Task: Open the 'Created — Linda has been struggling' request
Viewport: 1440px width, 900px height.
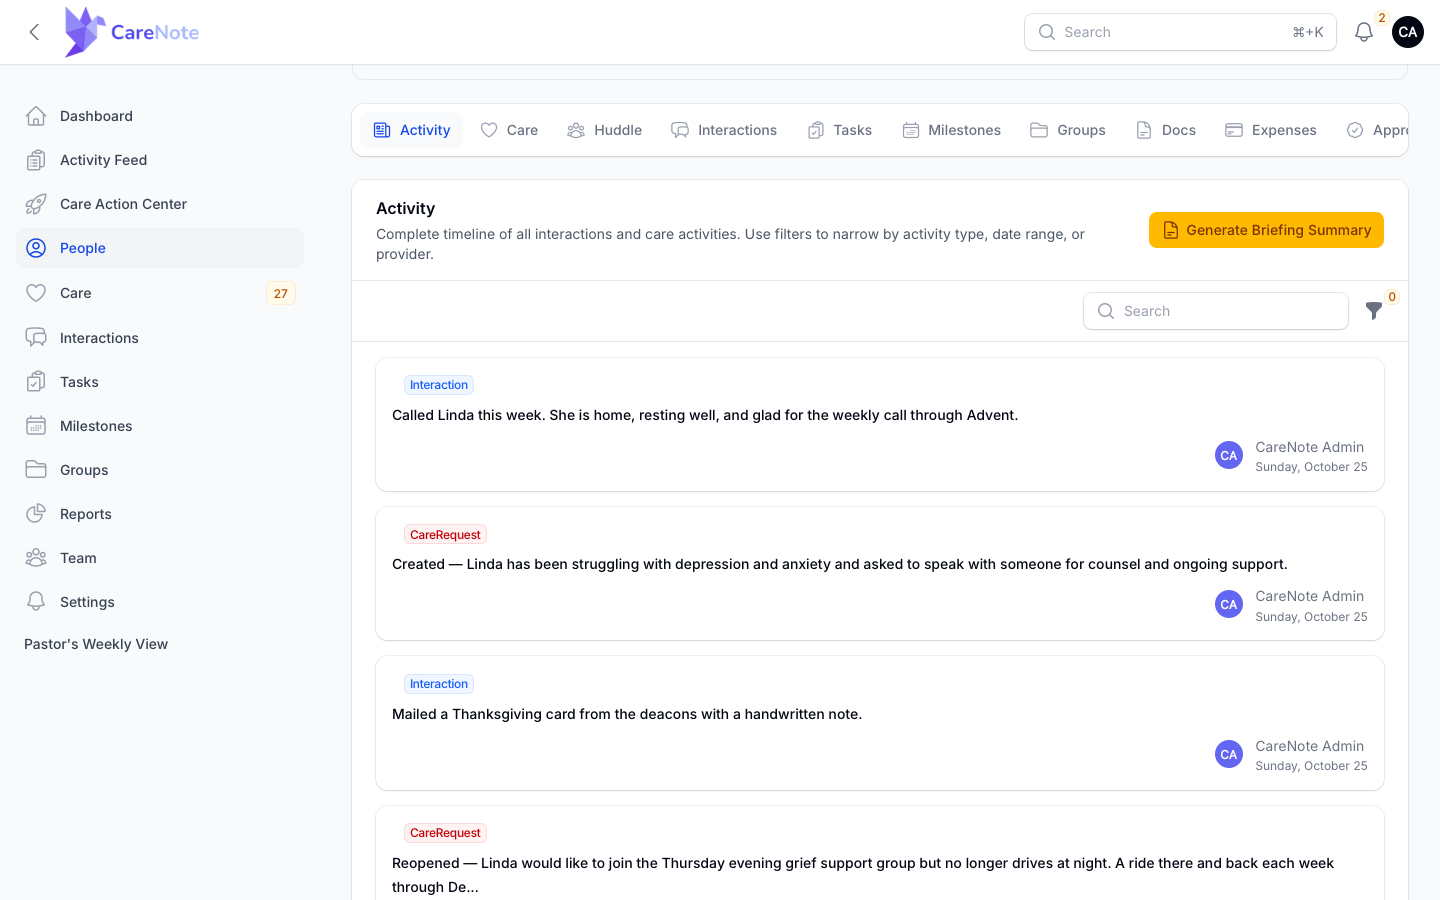Action: [x=880, y=573]
